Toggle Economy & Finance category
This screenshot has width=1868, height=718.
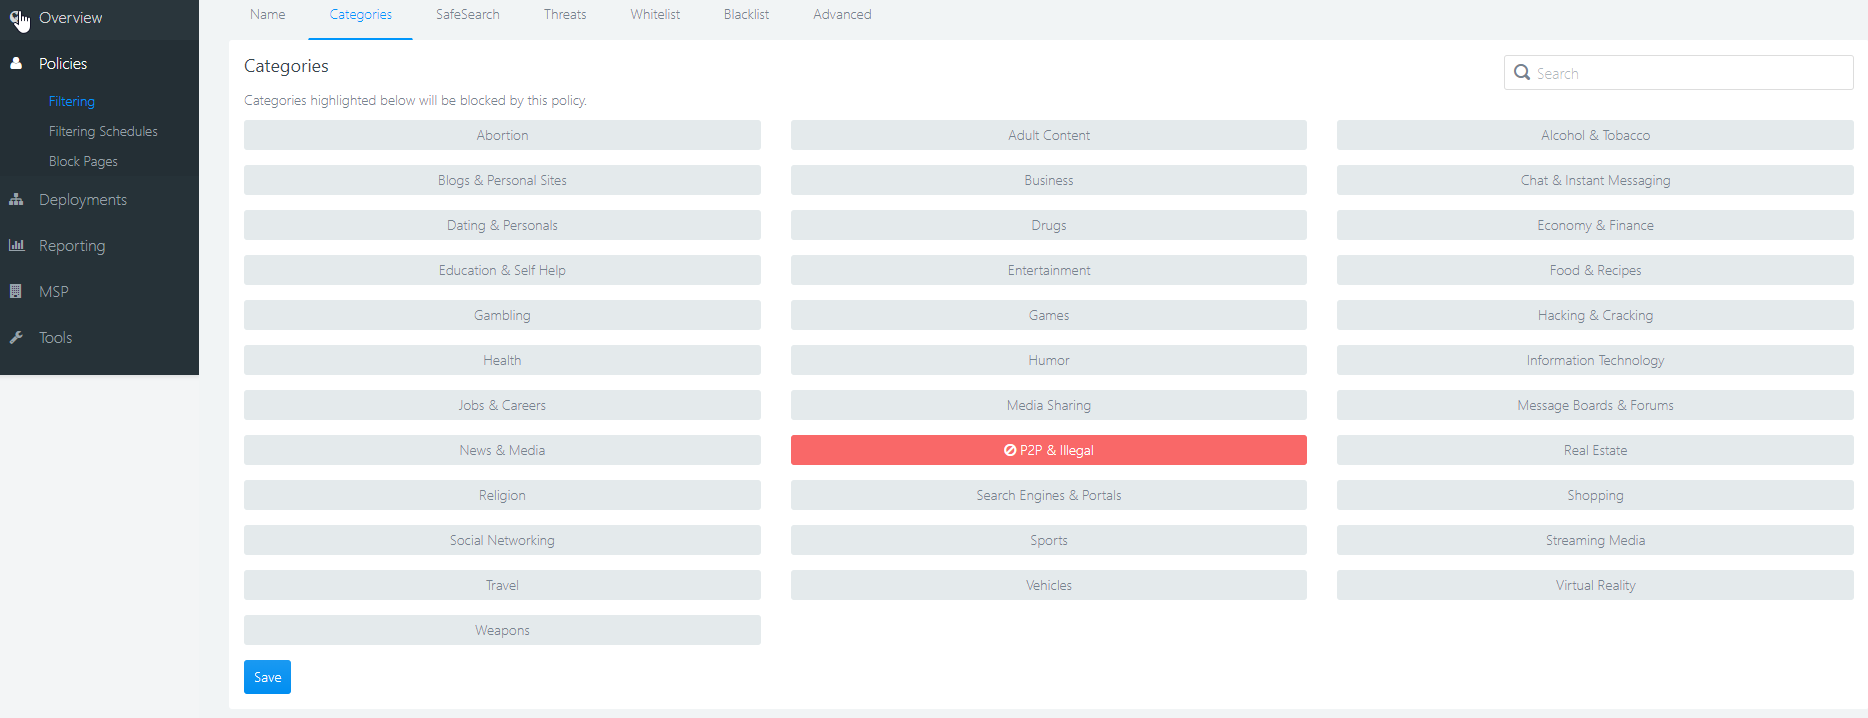point(1595,225)
